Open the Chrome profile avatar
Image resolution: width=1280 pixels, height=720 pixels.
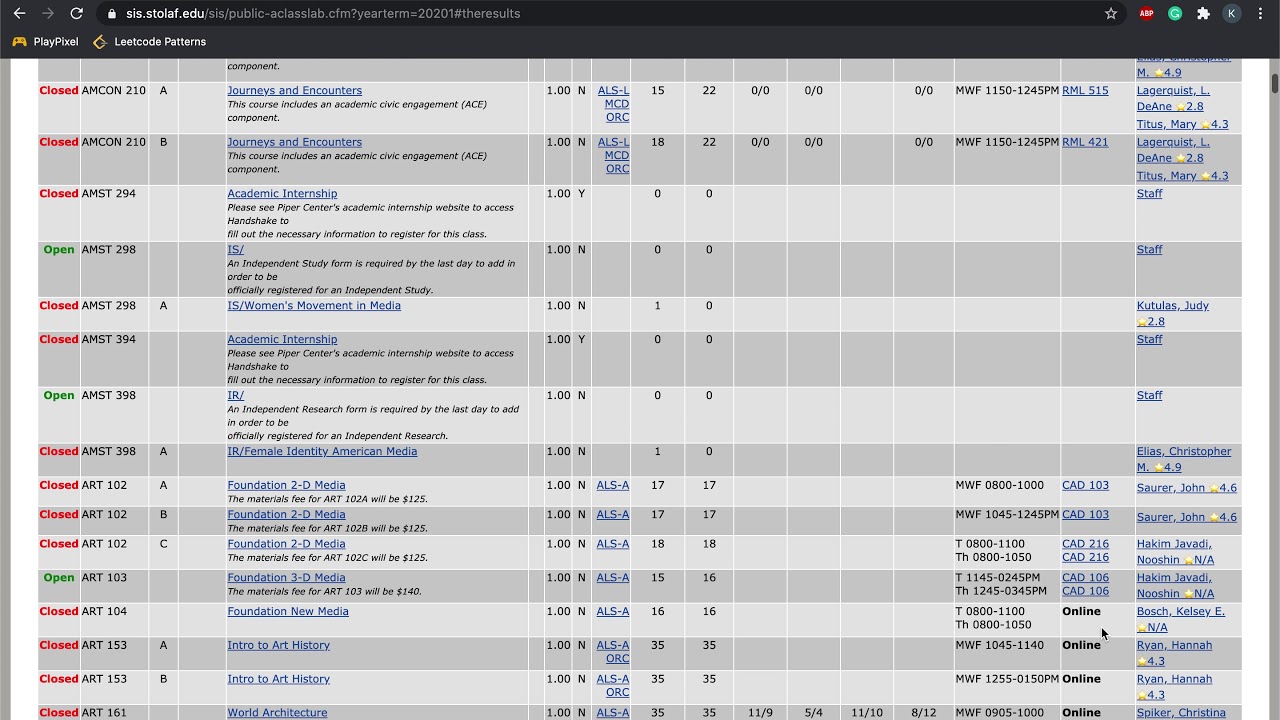(x=1232, y=13)
